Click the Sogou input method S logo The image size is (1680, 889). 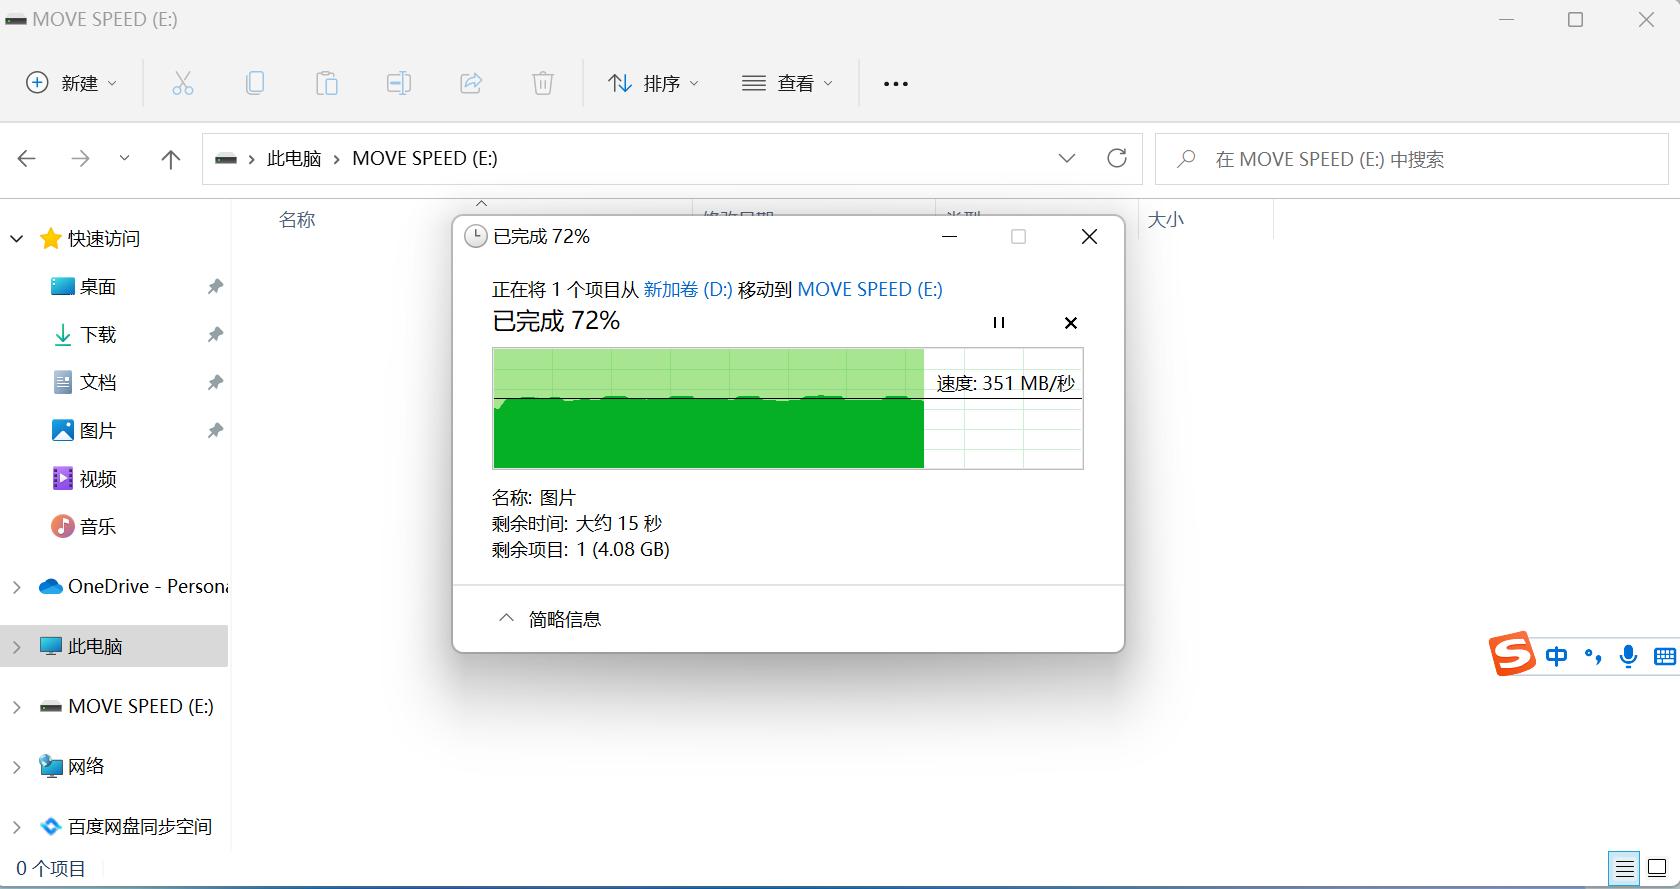(x=1512, y=654)
